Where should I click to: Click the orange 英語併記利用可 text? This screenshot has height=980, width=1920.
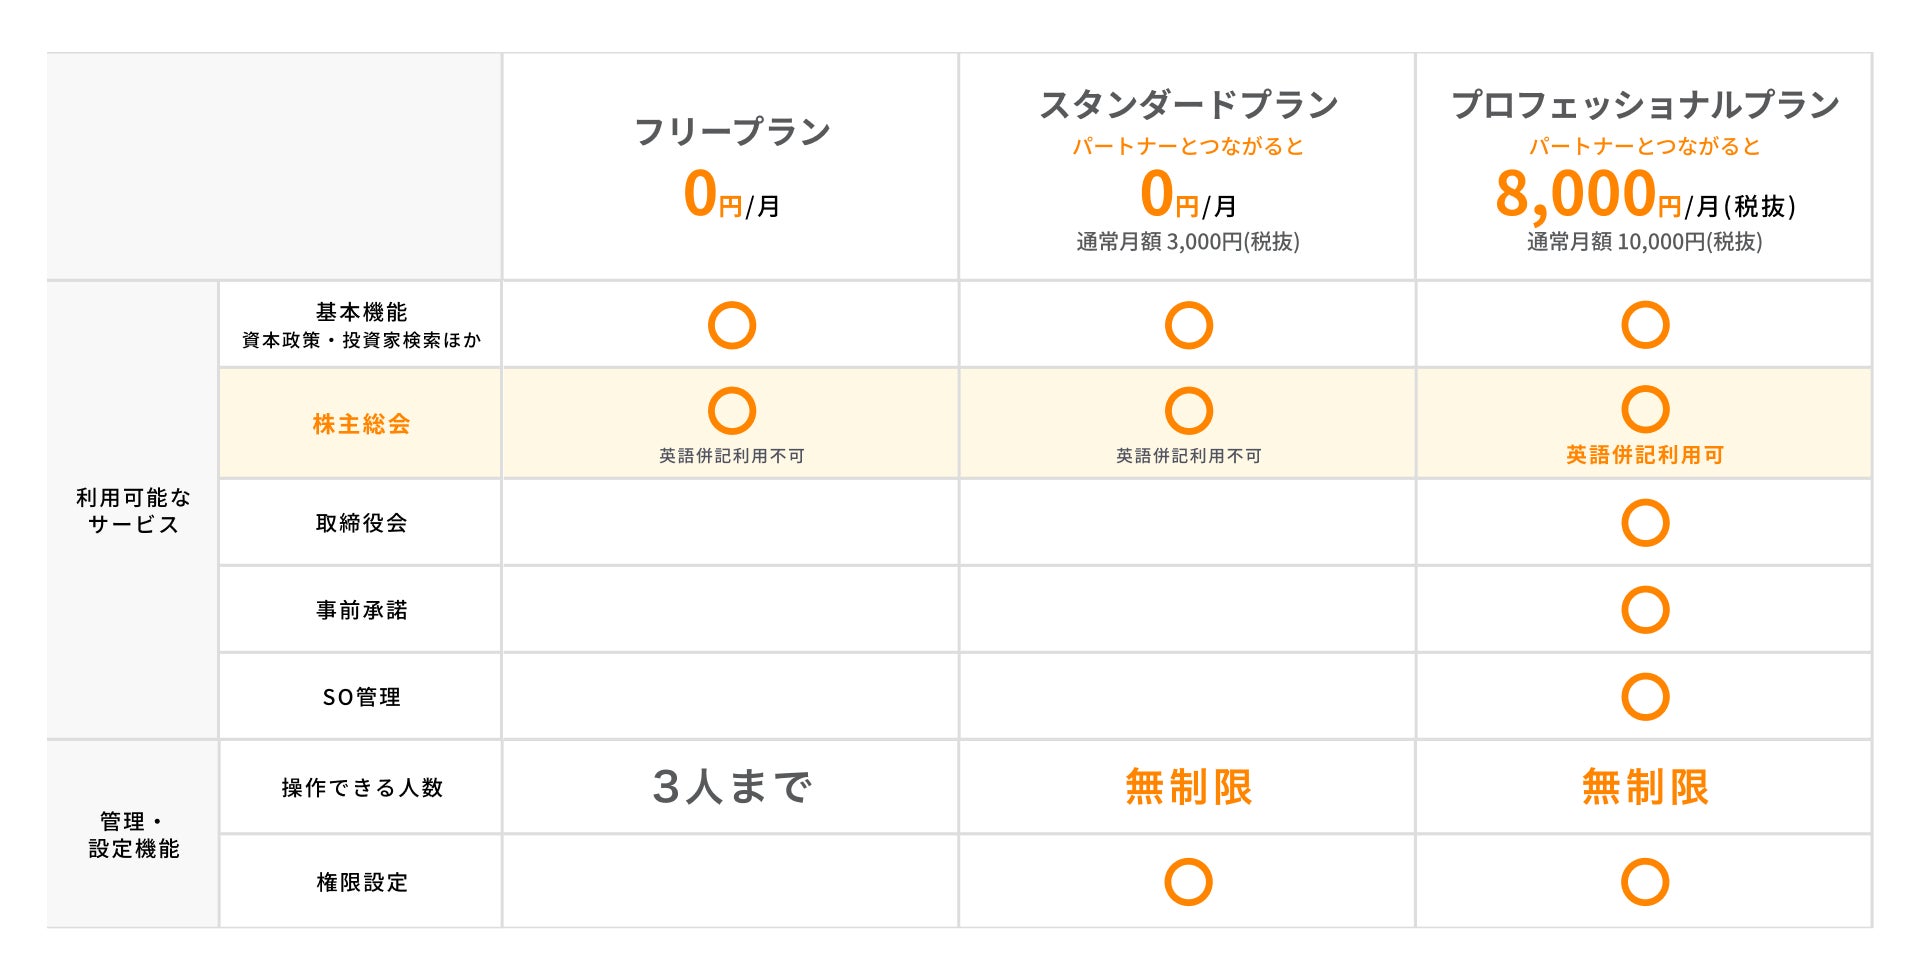point(1645,455)
